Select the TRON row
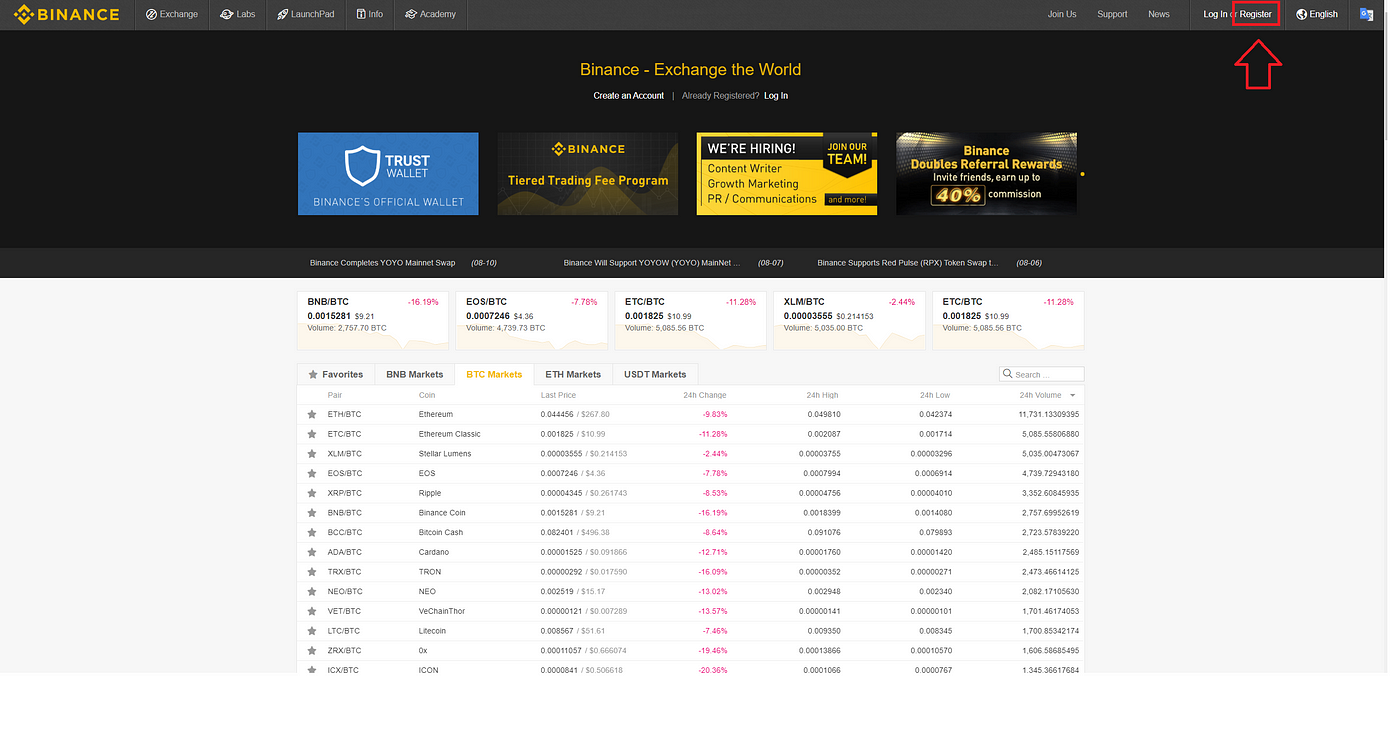Viewport: 1400px width, 754px height. [x=691, y=572]
